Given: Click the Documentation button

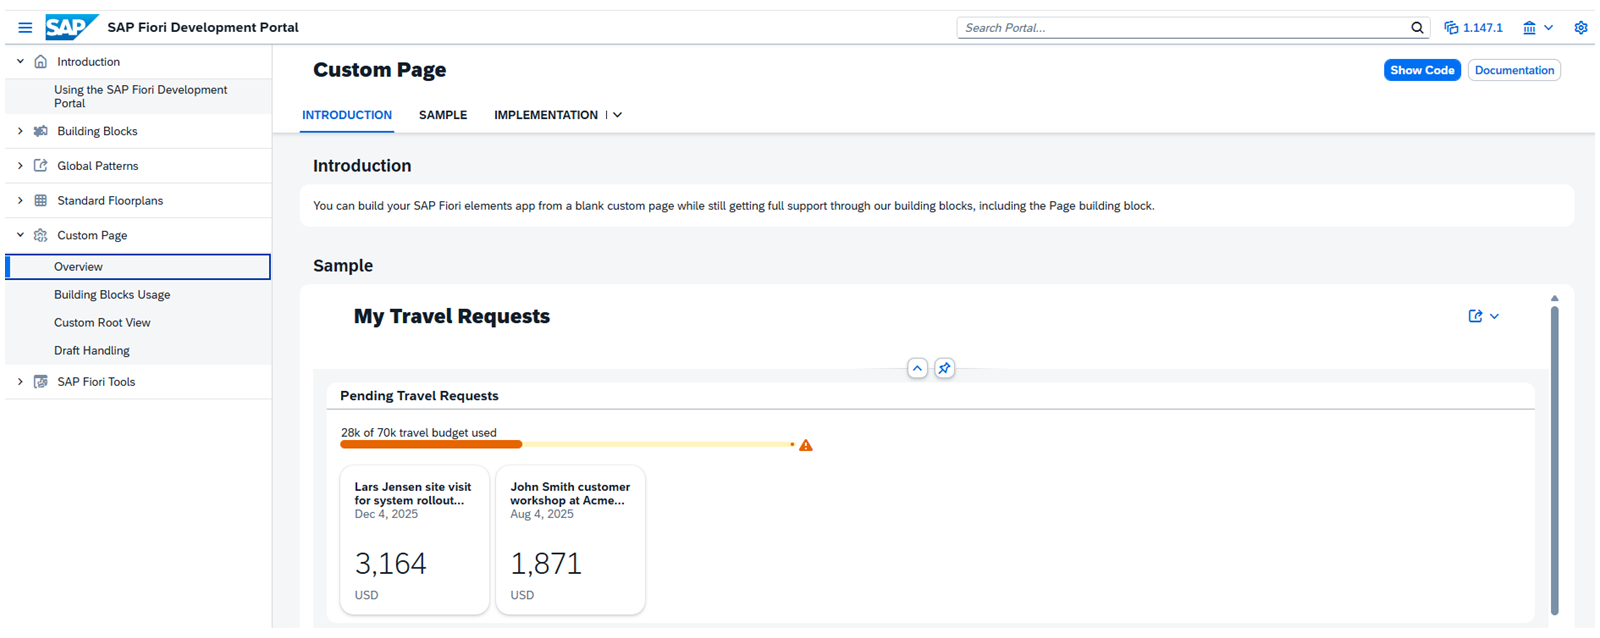Looking at the screenshot, I should [1514, 70].
